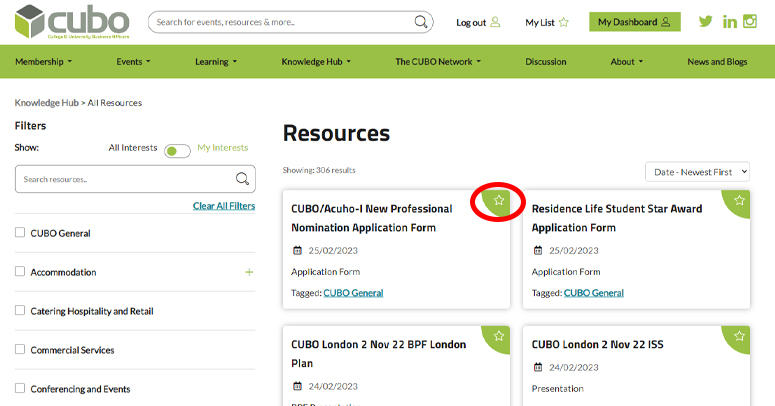
Task: Open the Knowledge Hub dropdown menu
Action: 316,62
